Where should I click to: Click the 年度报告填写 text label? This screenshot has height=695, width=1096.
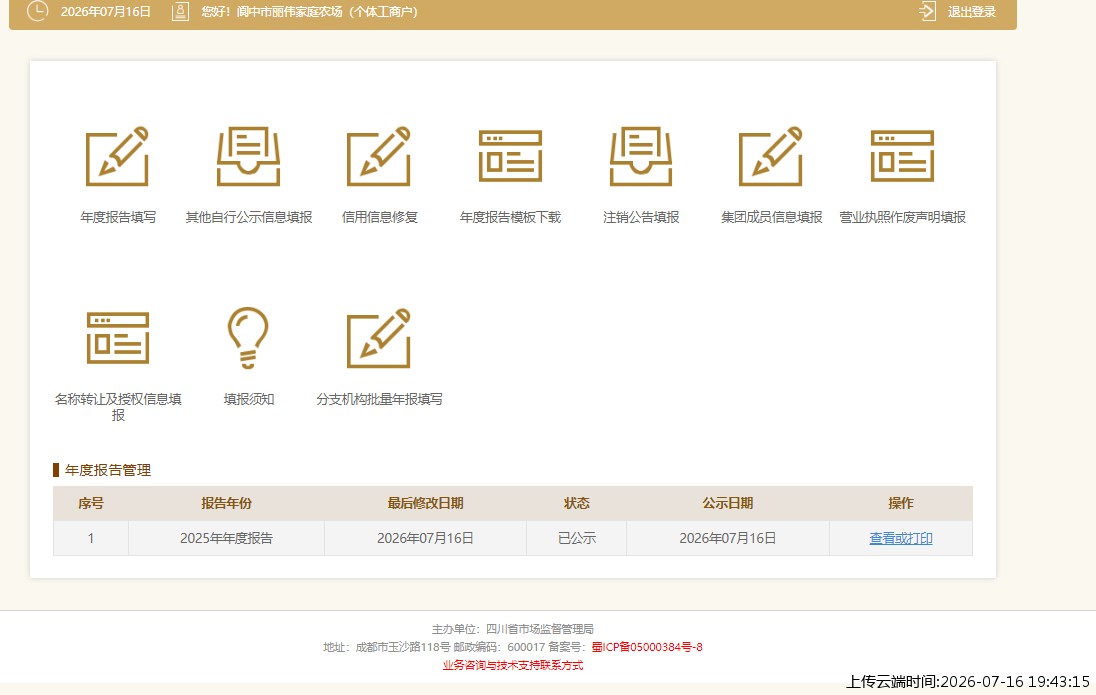117,217
